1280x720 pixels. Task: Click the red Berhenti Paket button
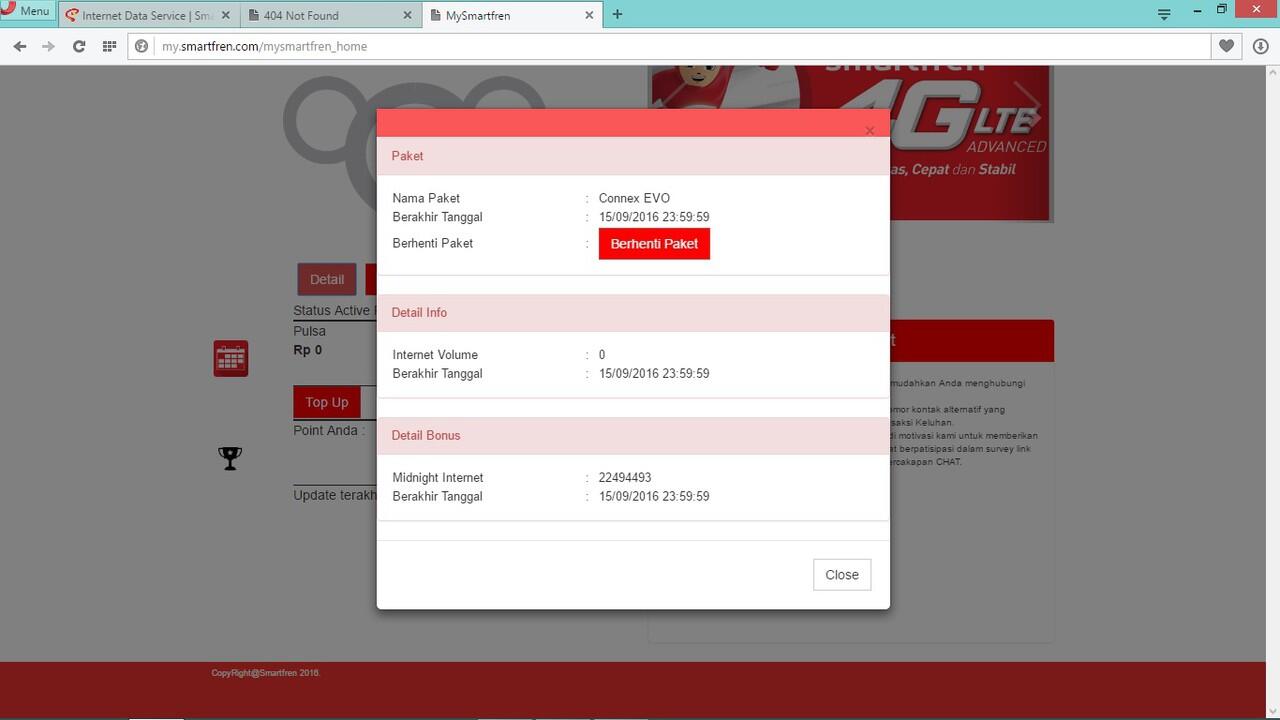click(x=654, y=244)
